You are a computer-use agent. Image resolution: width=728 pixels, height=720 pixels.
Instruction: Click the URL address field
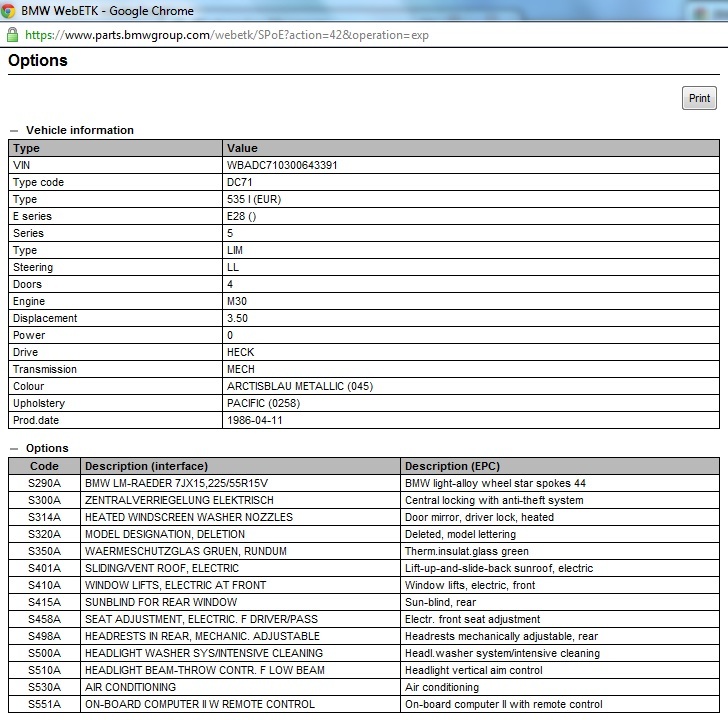(227, 35)
